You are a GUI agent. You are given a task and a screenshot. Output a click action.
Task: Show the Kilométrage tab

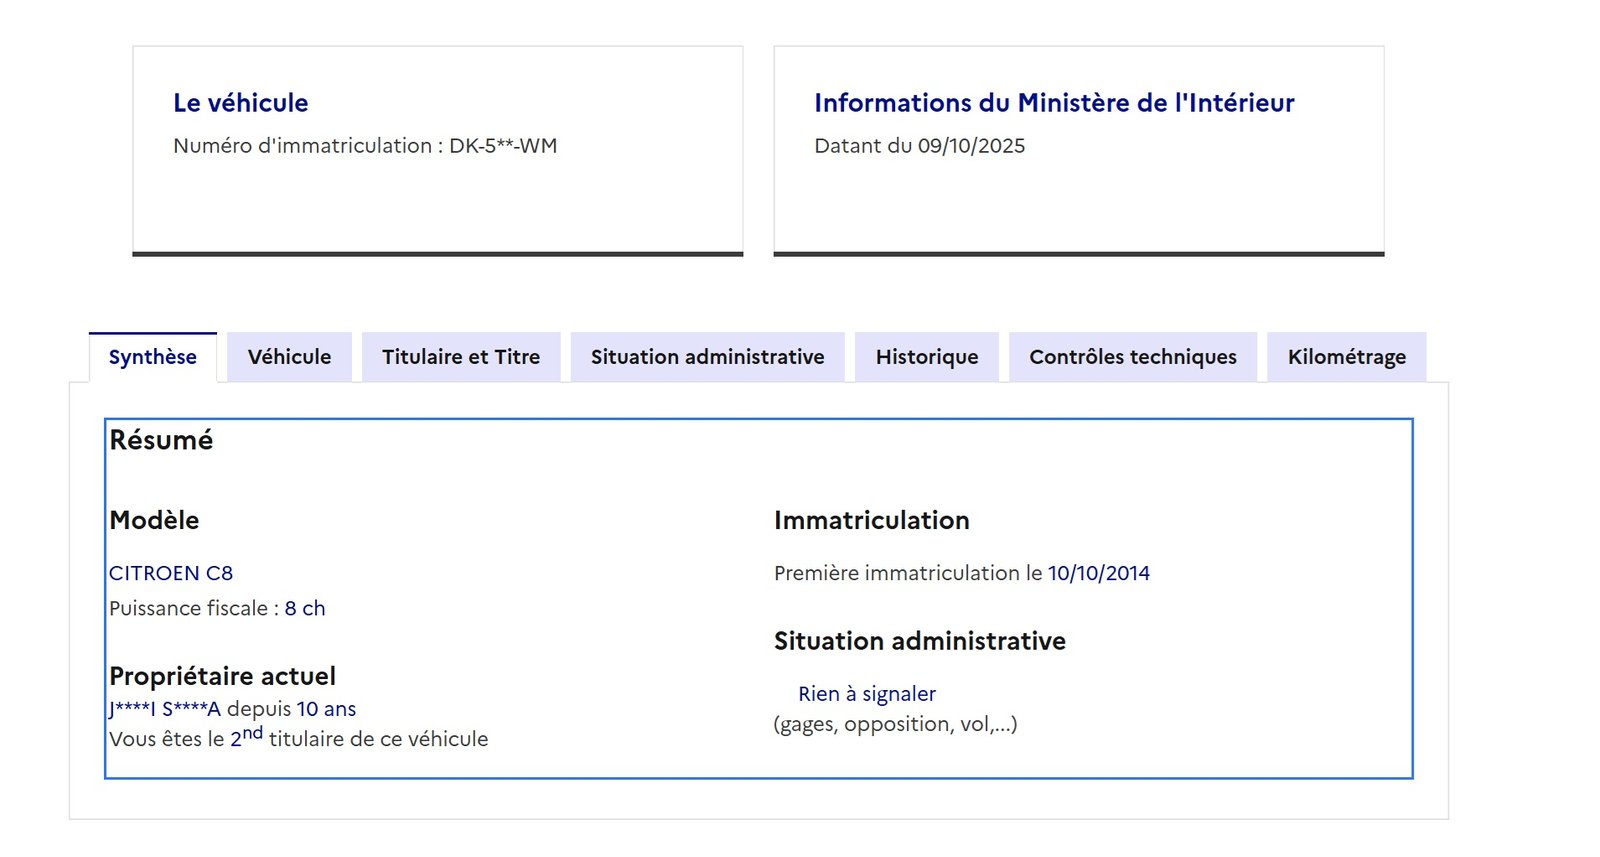(x=1346, y=357)
